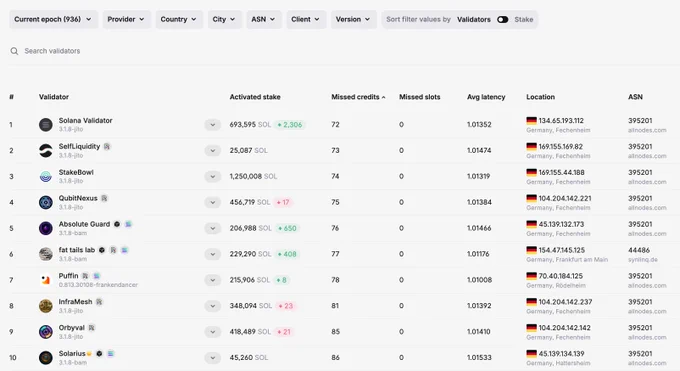Click the gray badge beside InfraMesh

(99, 302)
